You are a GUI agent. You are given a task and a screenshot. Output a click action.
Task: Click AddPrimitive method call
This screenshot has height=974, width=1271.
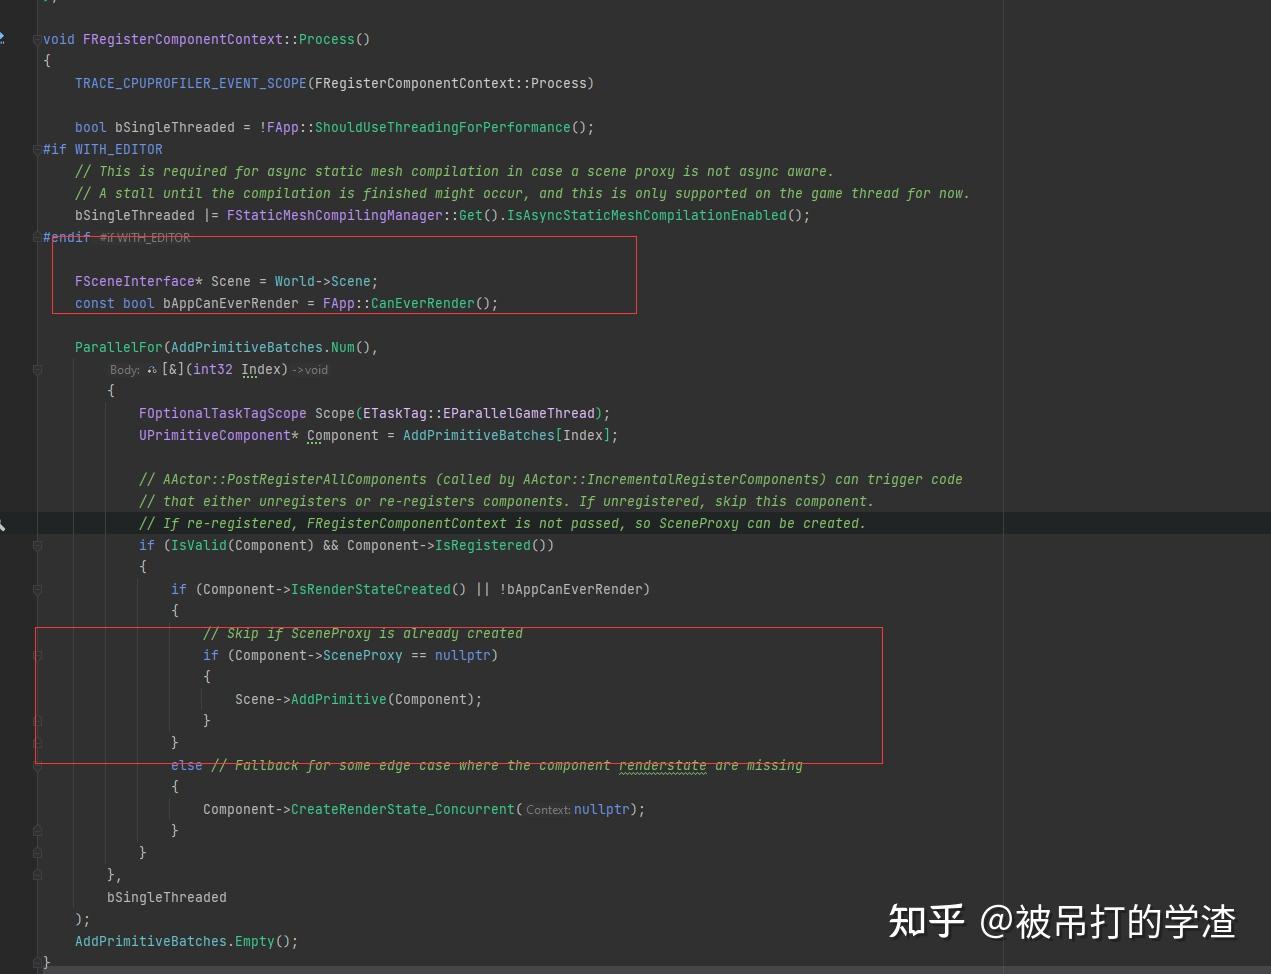coord(339,699)
